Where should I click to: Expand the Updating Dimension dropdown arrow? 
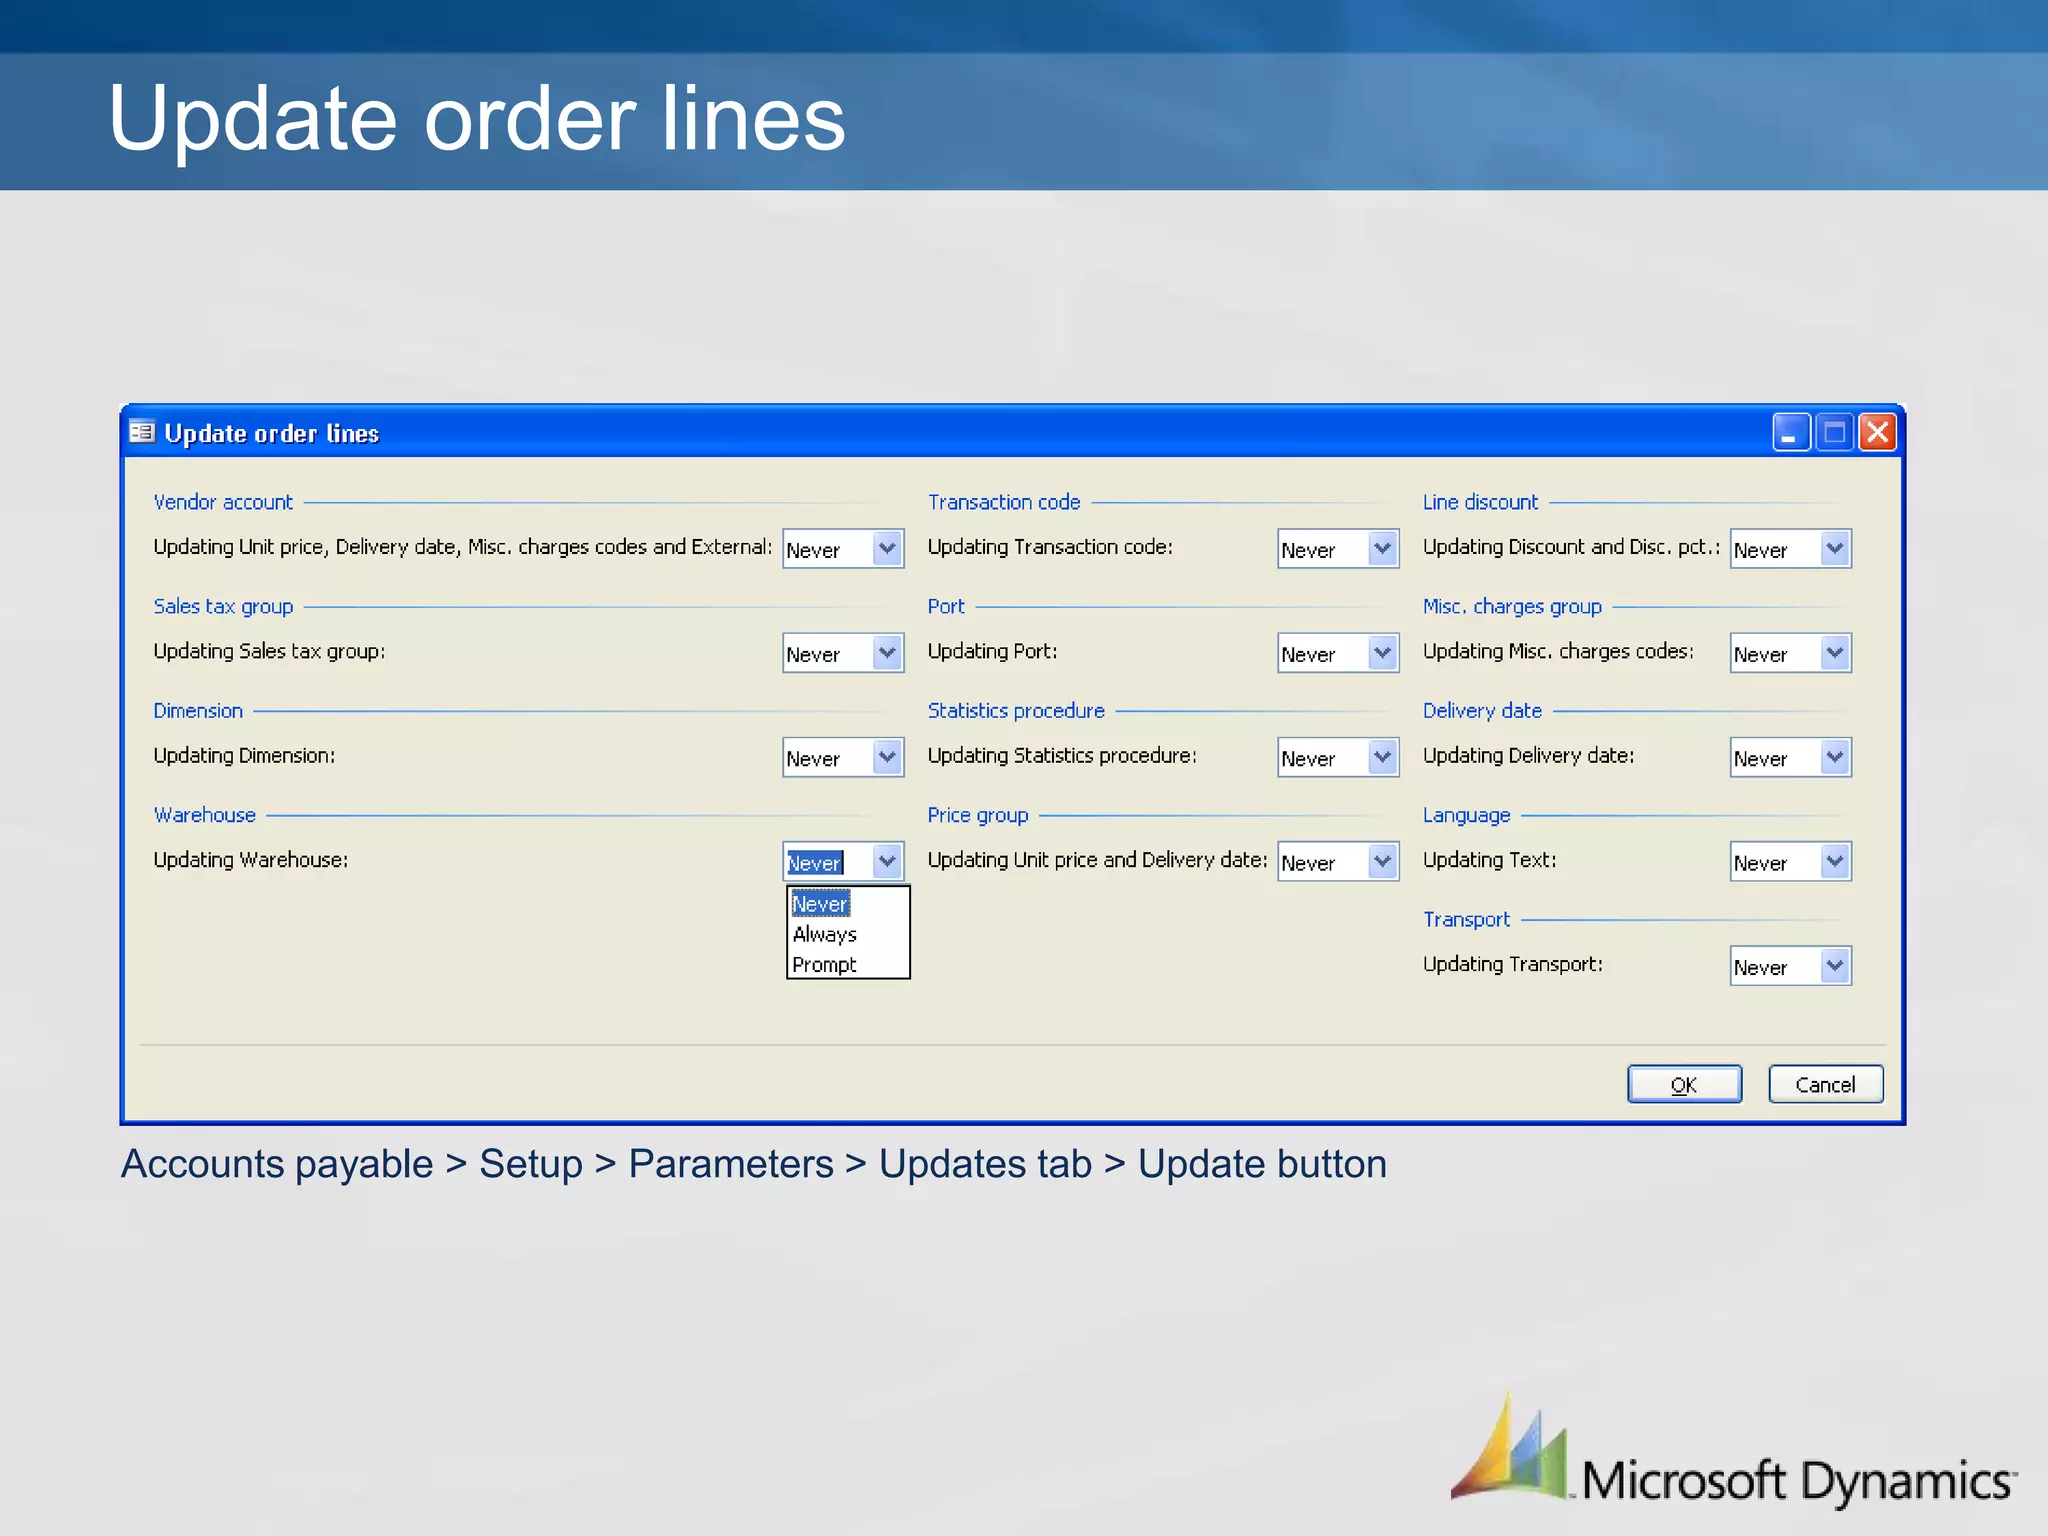pos(887,757)
